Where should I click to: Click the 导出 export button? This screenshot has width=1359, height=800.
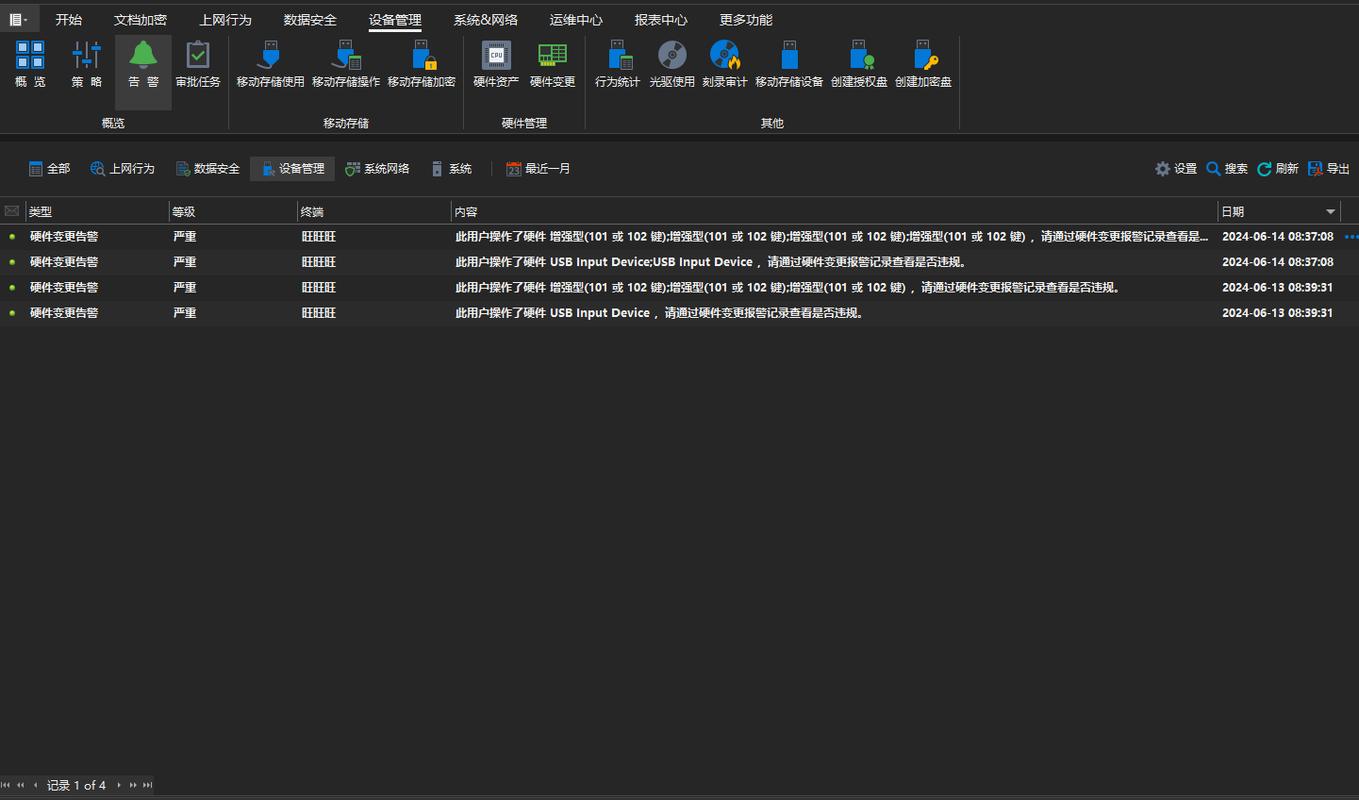(x=1329, y=169)
